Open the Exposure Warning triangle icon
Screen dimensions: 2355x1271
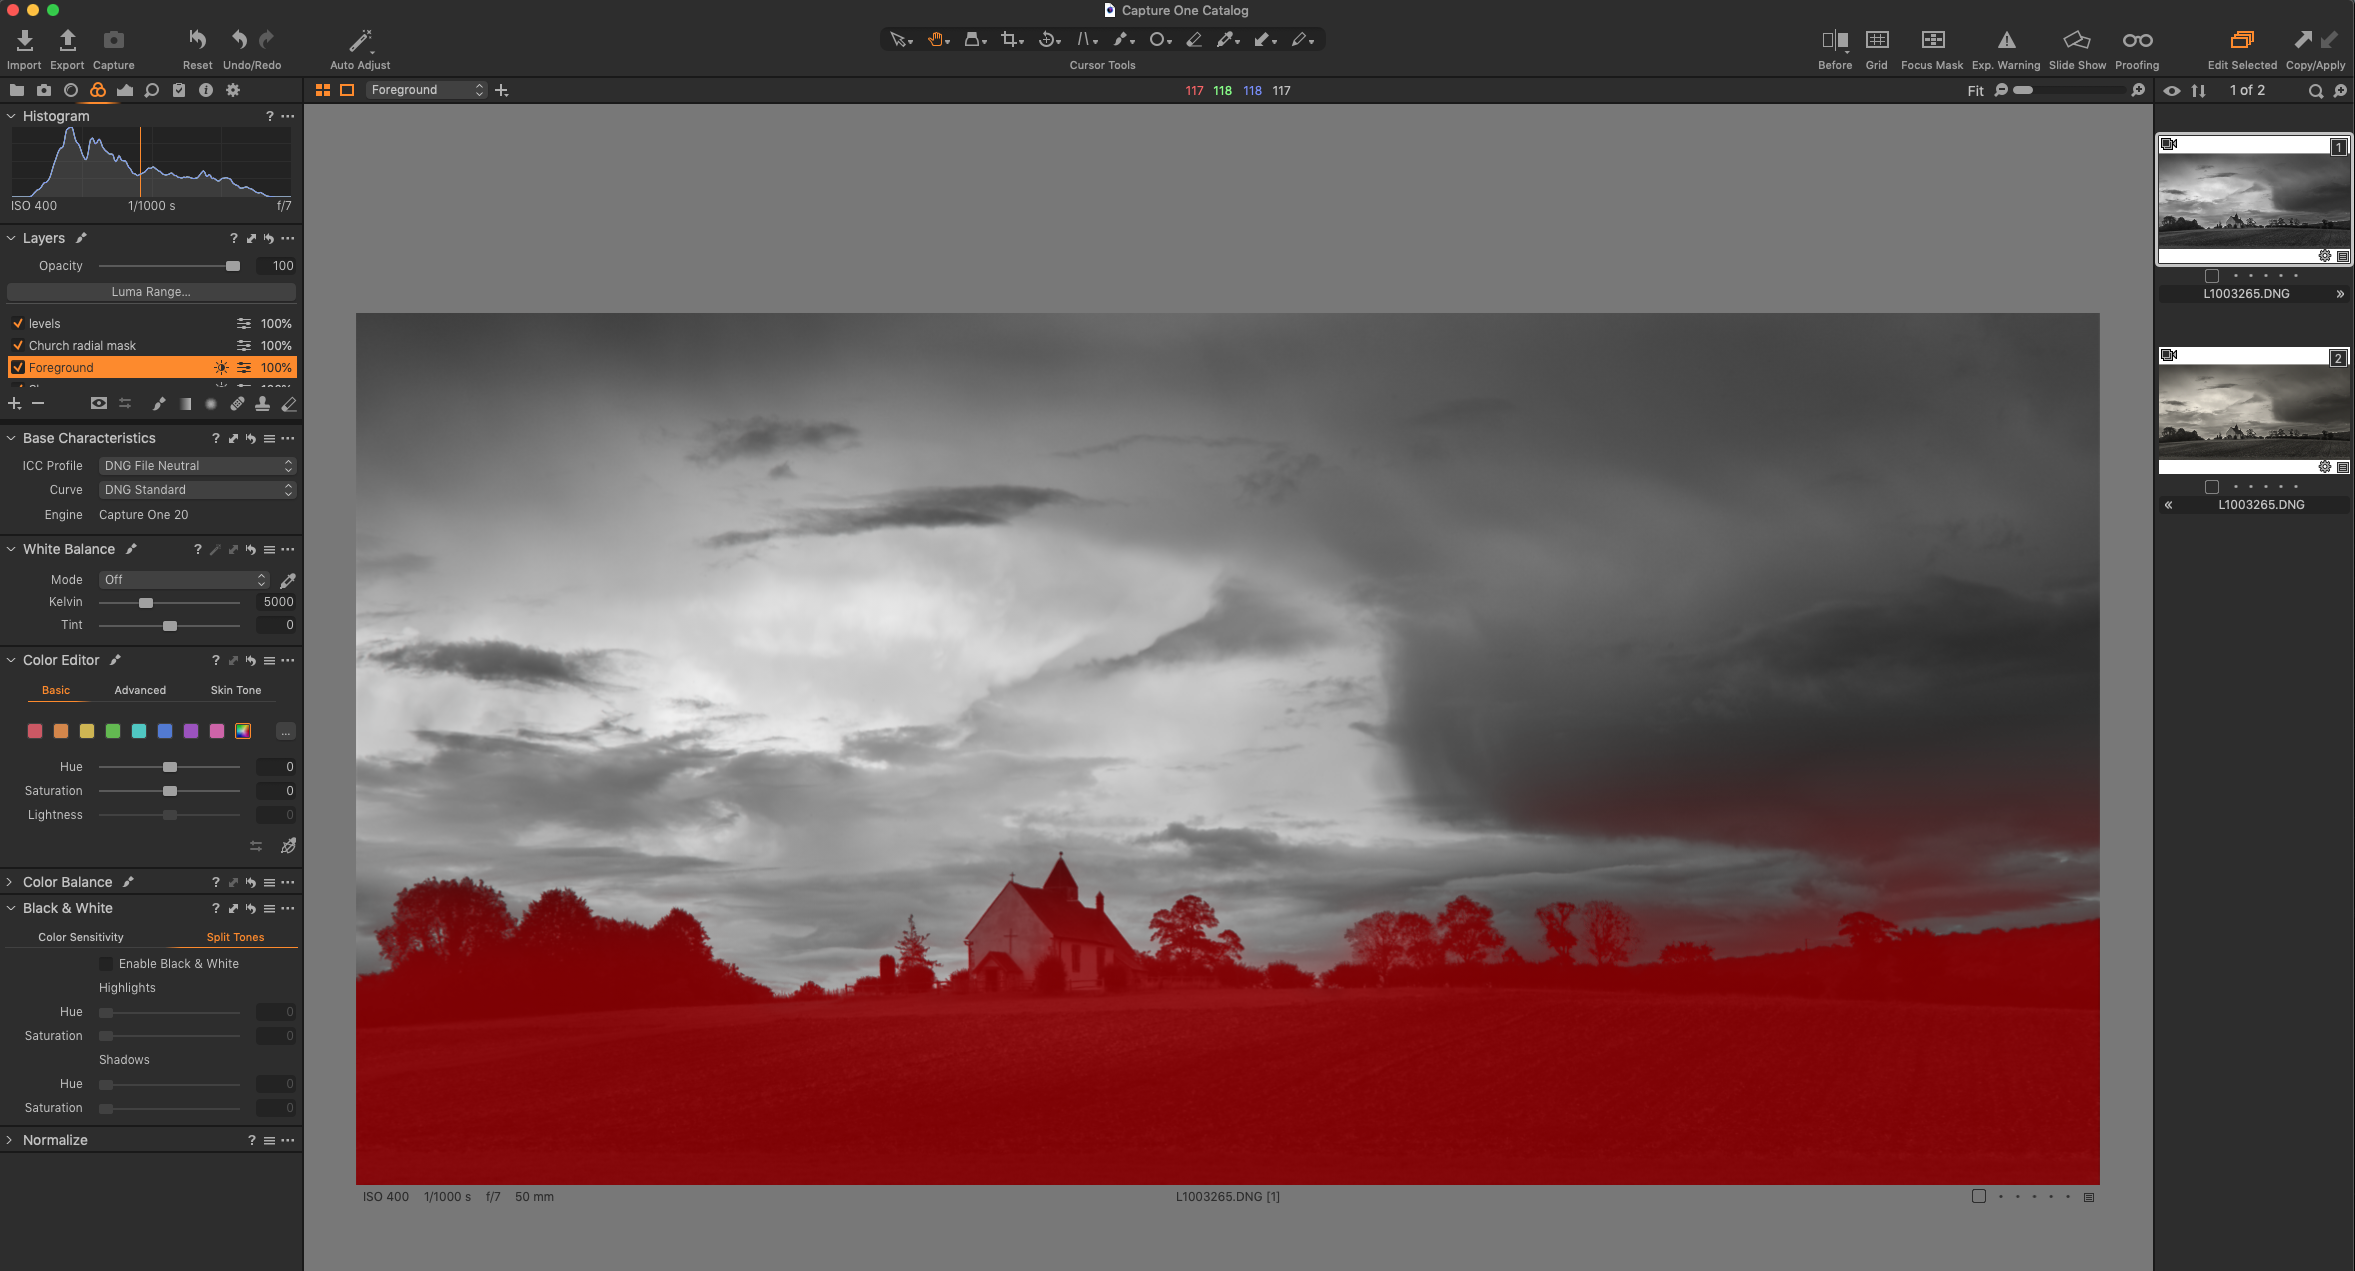(2006, 40)
